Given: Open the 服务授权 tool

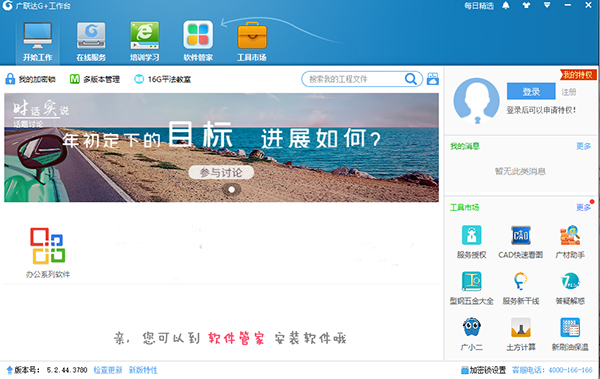Looking at the screenshot, I should click(471, 242).
